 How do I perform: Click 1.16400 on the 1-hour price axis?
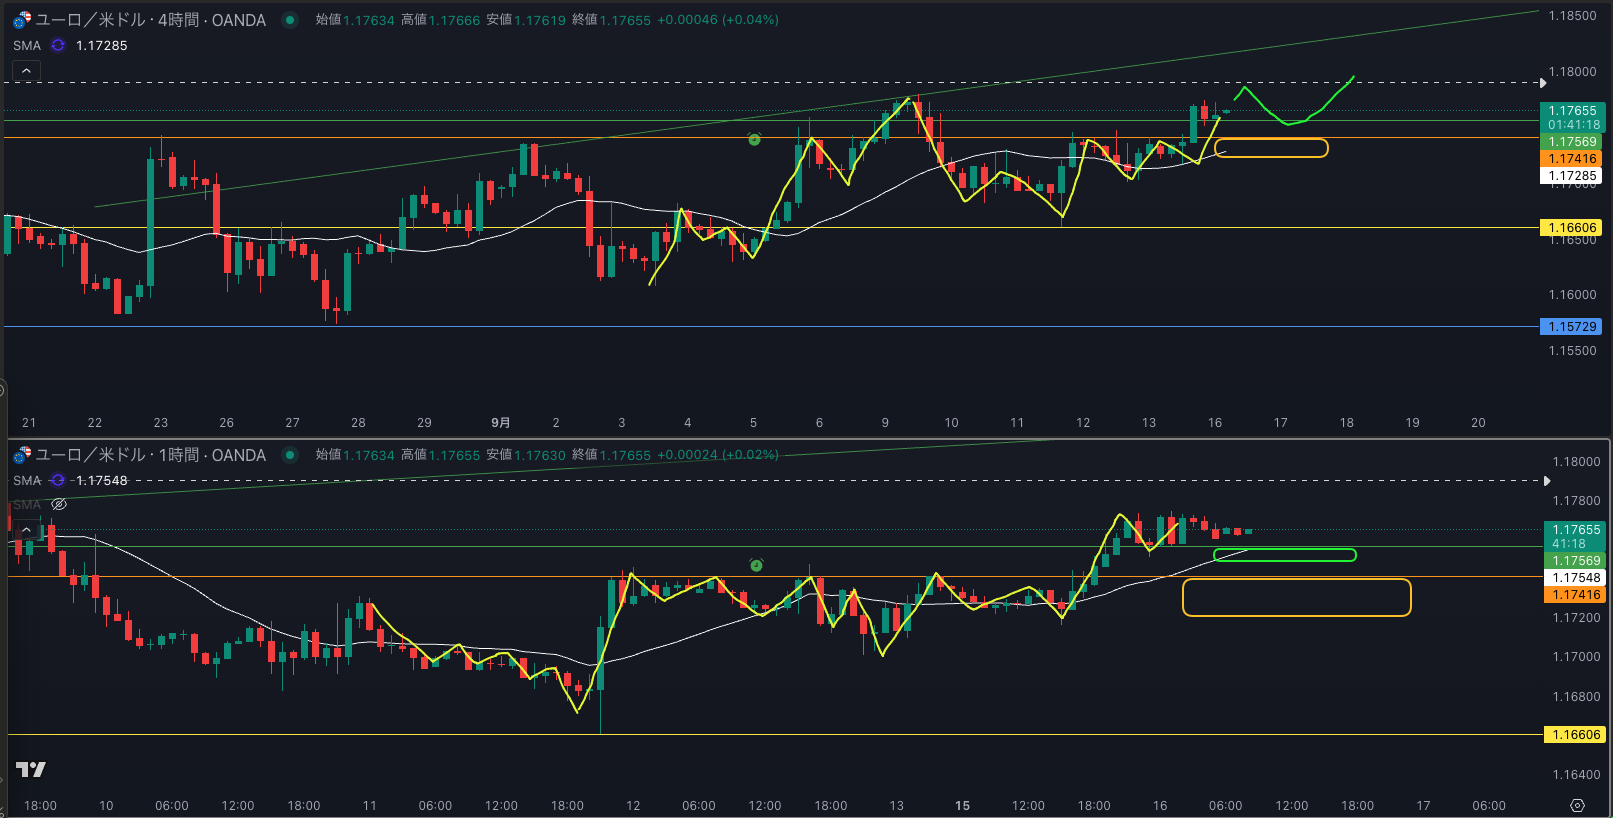(x=1576, y=775)
